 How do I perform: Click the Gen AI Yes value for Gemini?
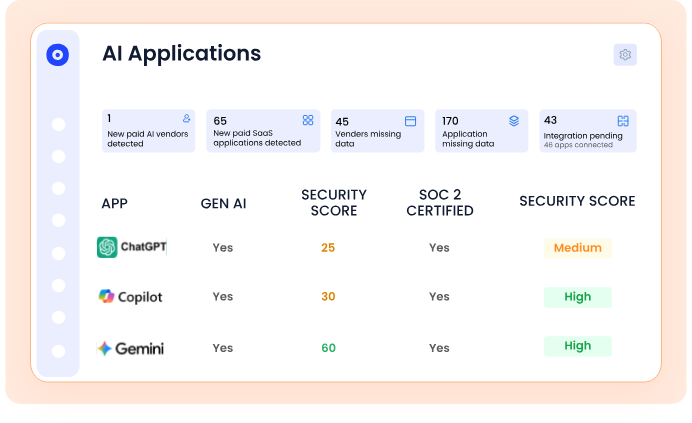click(223, 348)
